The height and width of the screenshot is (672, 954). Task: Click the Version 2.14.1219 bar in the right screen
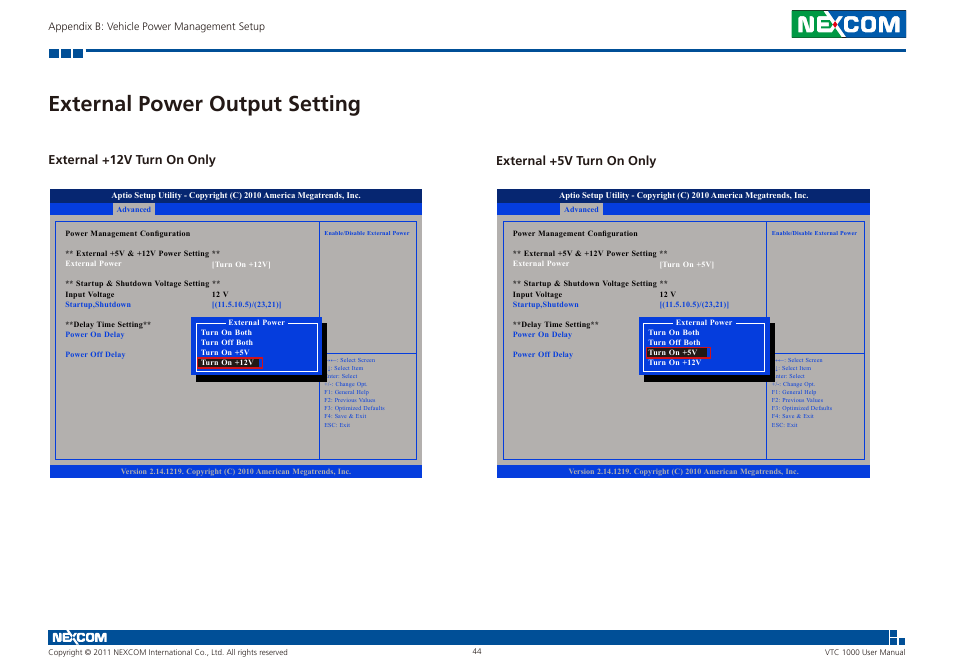[x=683, y=471]
